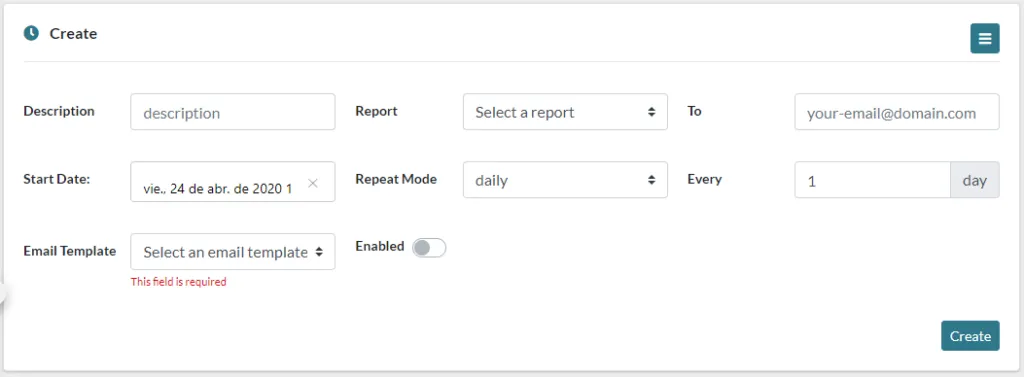Click the Create heading text
The image size is (1024, 377).
pos(73,33)
